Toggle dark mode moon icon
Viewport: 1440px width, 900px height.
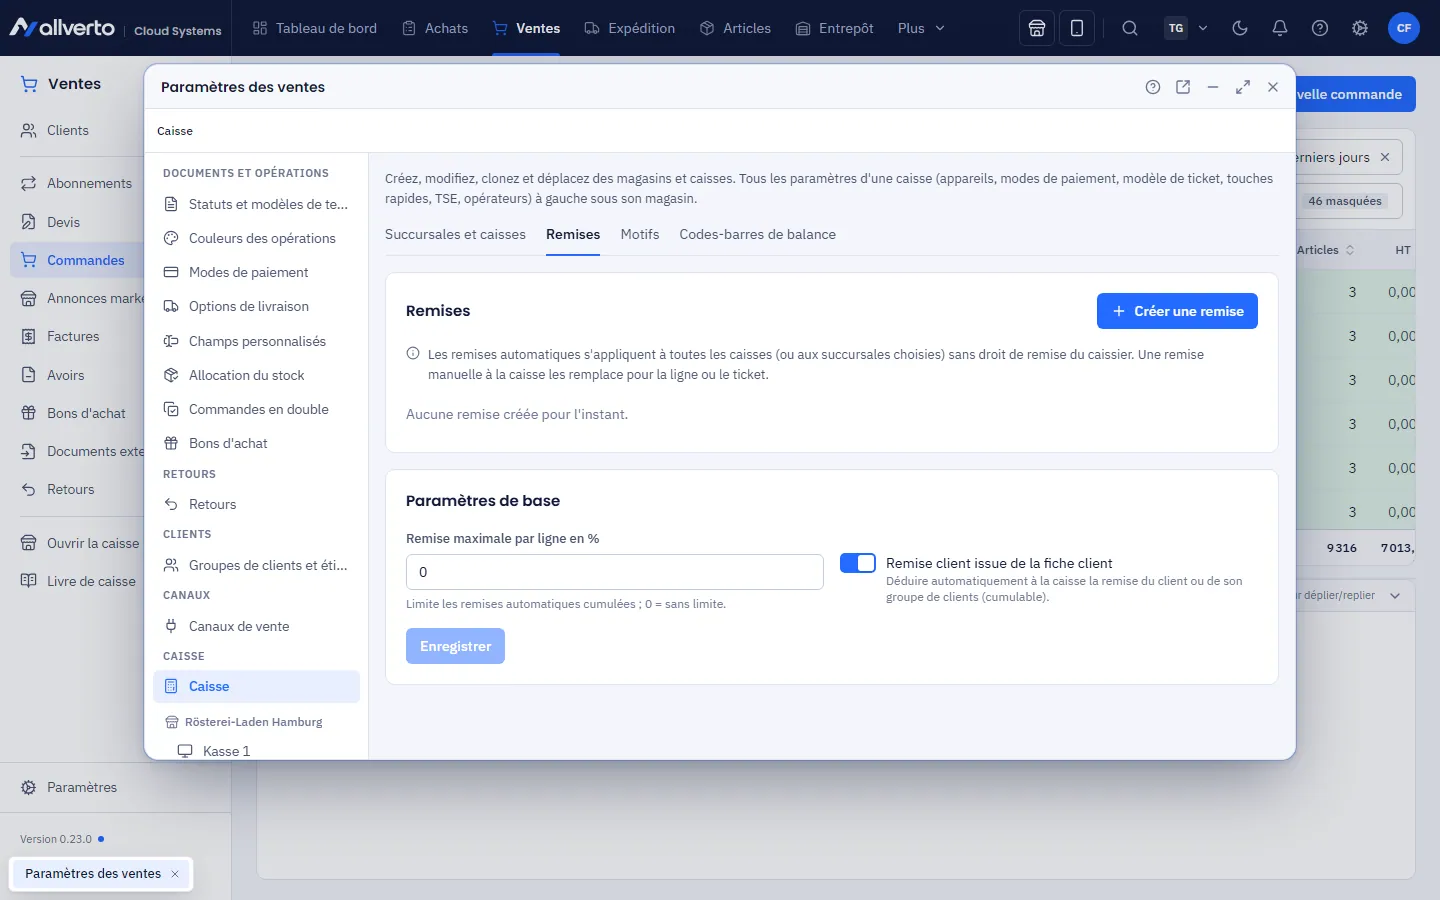1240,28
